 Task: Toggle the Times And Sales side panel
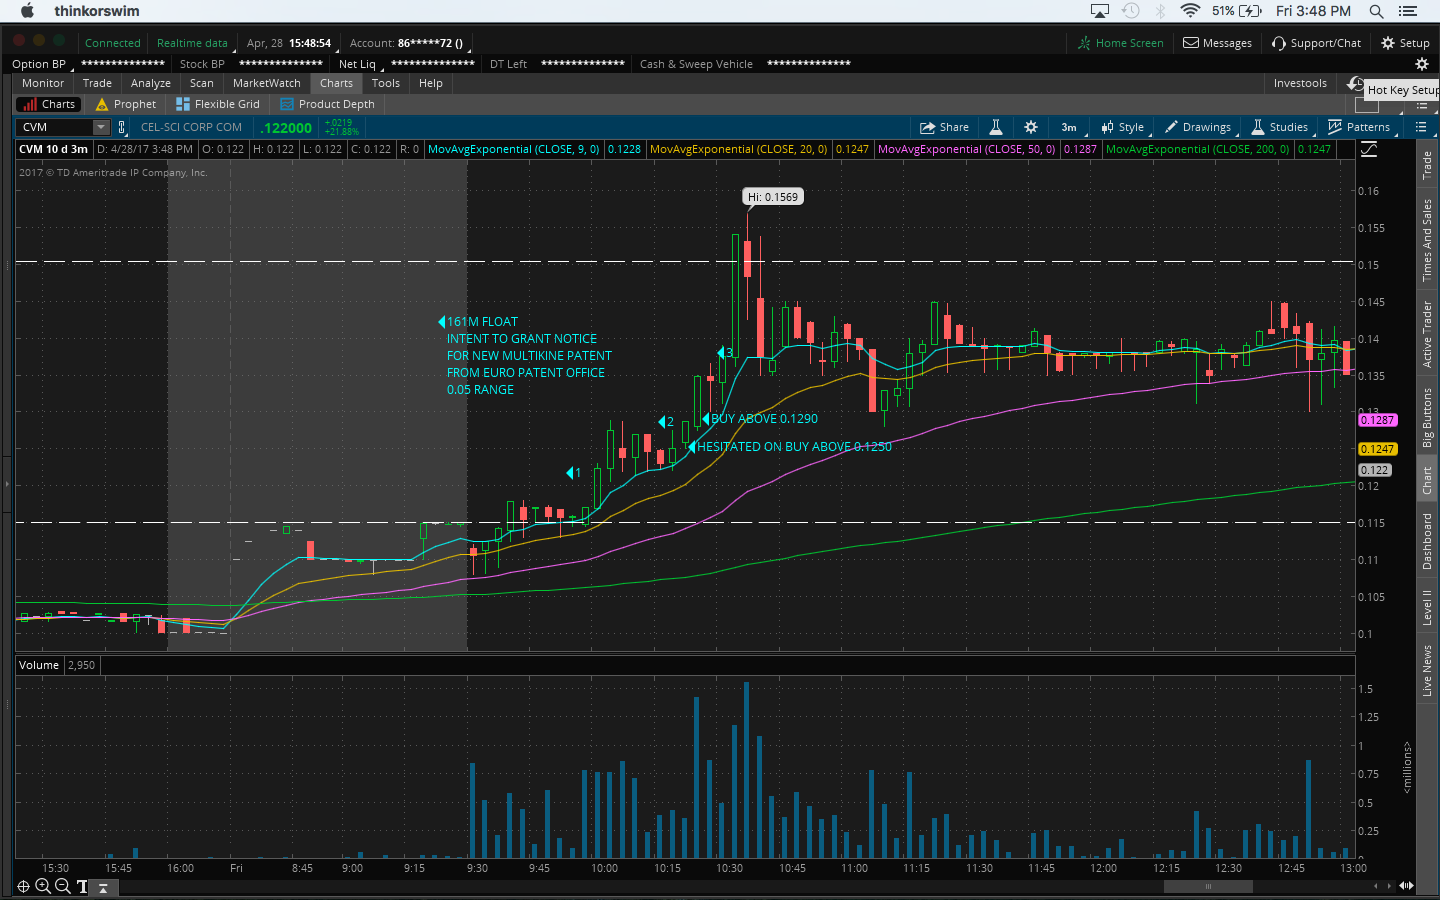(x=1427, y=240)
